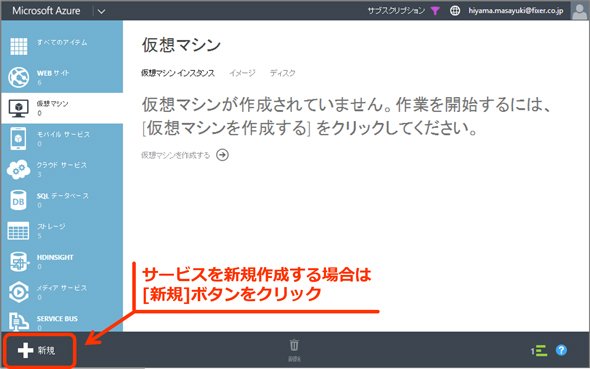Expand the Microsoft Azure header chevron

coord(102,11)
